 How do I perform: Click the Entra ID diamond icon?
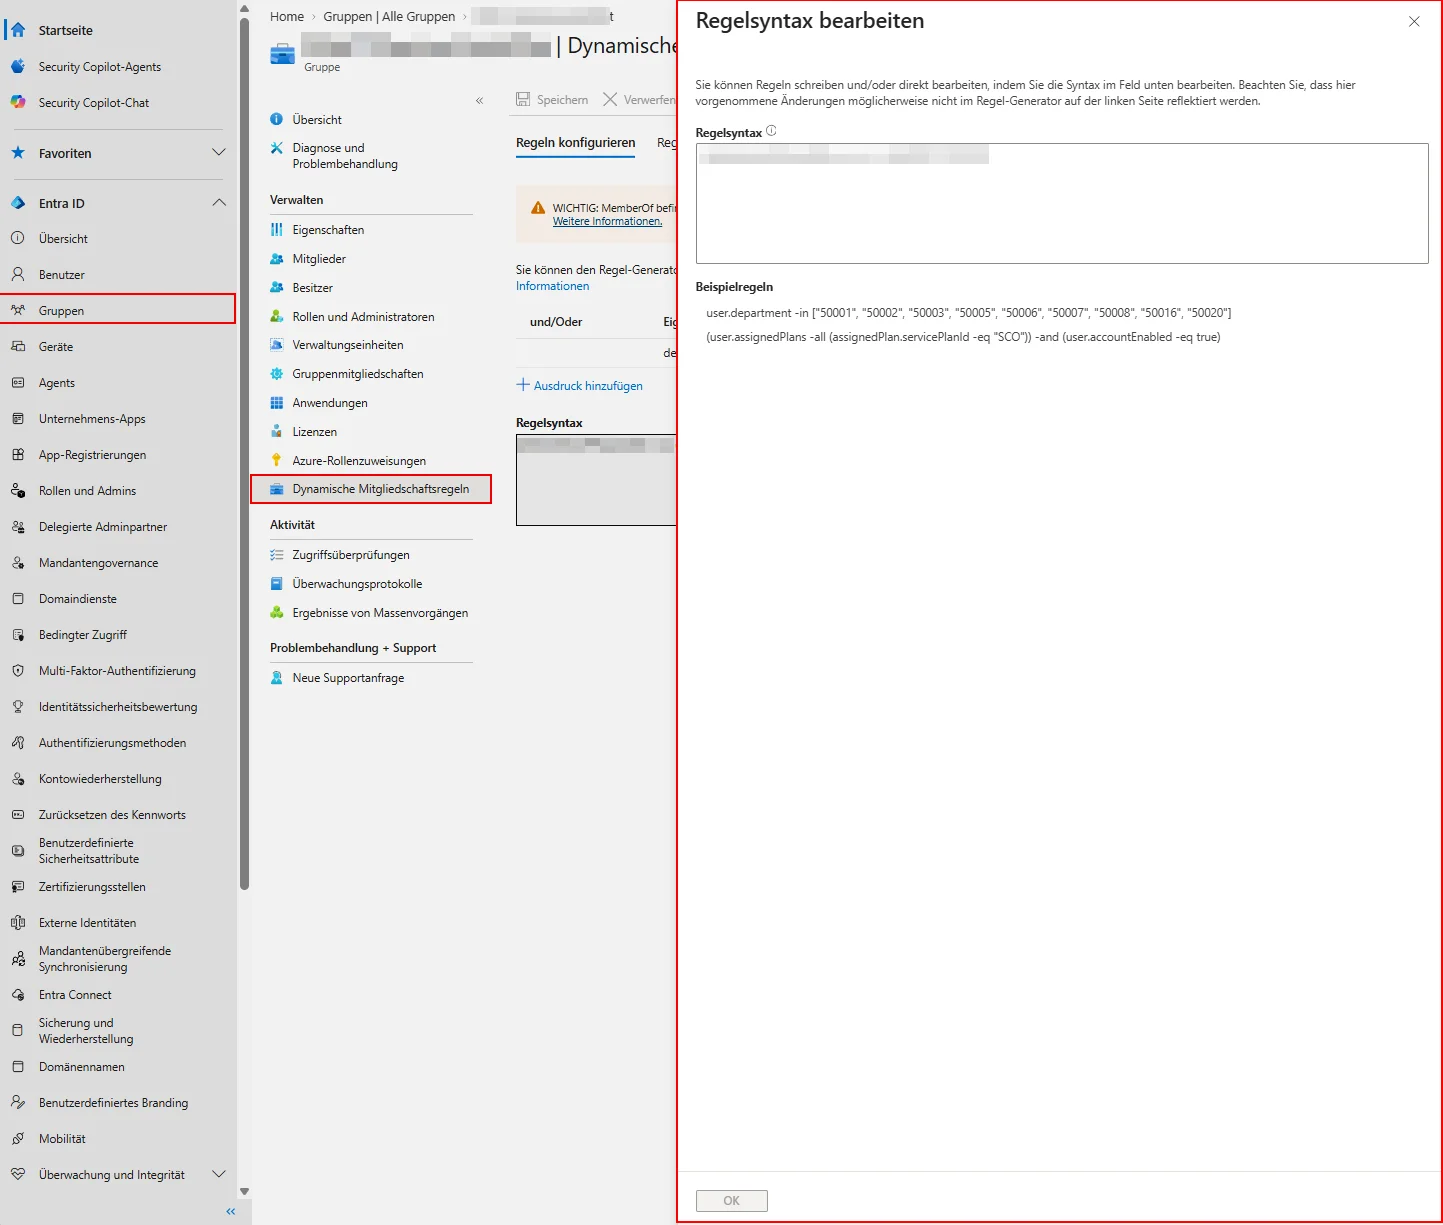pyautogui.click(x=18, y=203)
